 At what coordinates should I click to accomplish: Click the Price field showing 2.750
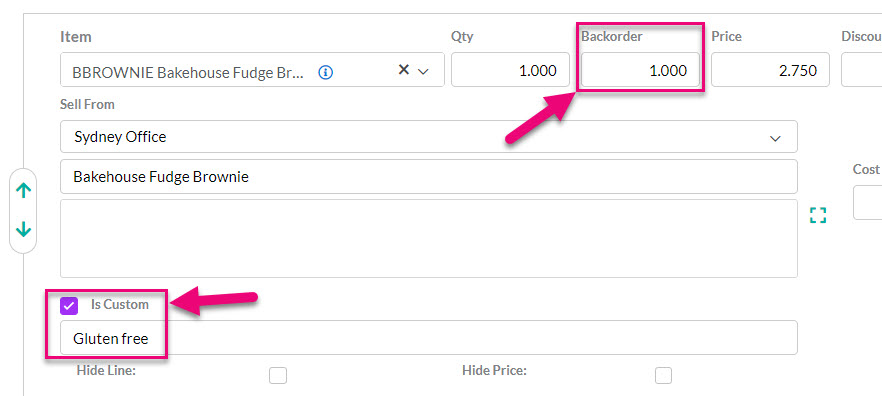[x=770, y=70]
